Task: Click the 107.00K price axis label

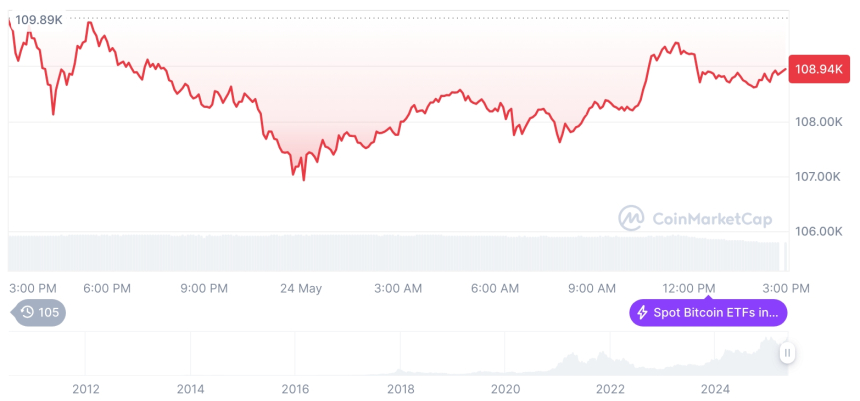Action: [818, 176]
